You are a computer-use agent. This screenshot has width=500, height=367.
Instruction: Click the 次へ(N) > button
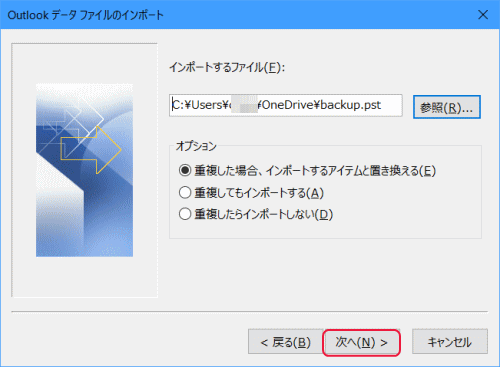[361, 342]
